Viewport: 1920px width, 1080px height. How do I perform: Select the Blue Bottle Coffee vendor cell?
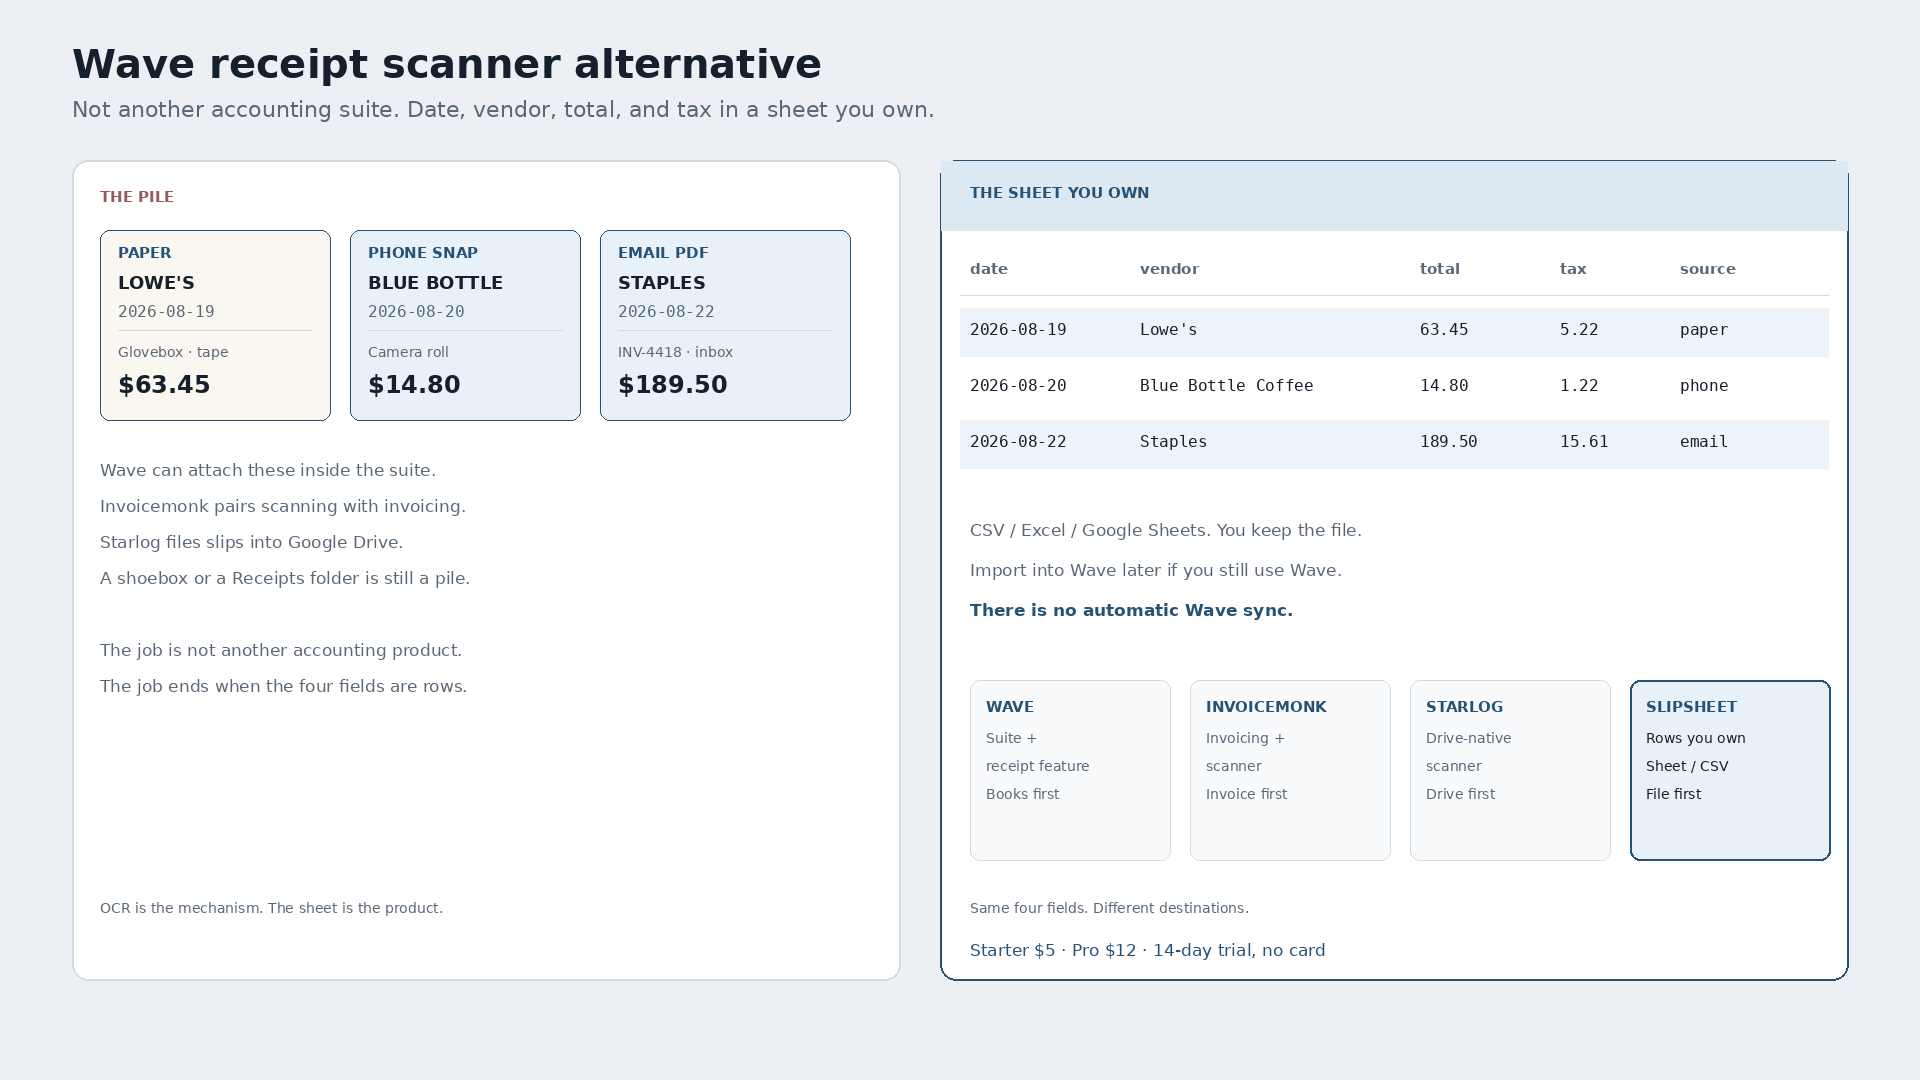click(x=1227, y=386)
